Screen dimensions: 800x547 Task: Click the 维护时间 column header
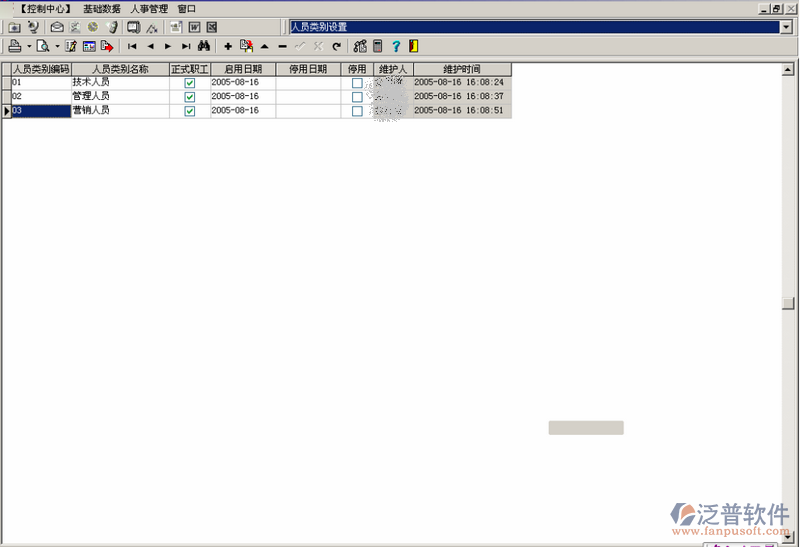[462, 69]
